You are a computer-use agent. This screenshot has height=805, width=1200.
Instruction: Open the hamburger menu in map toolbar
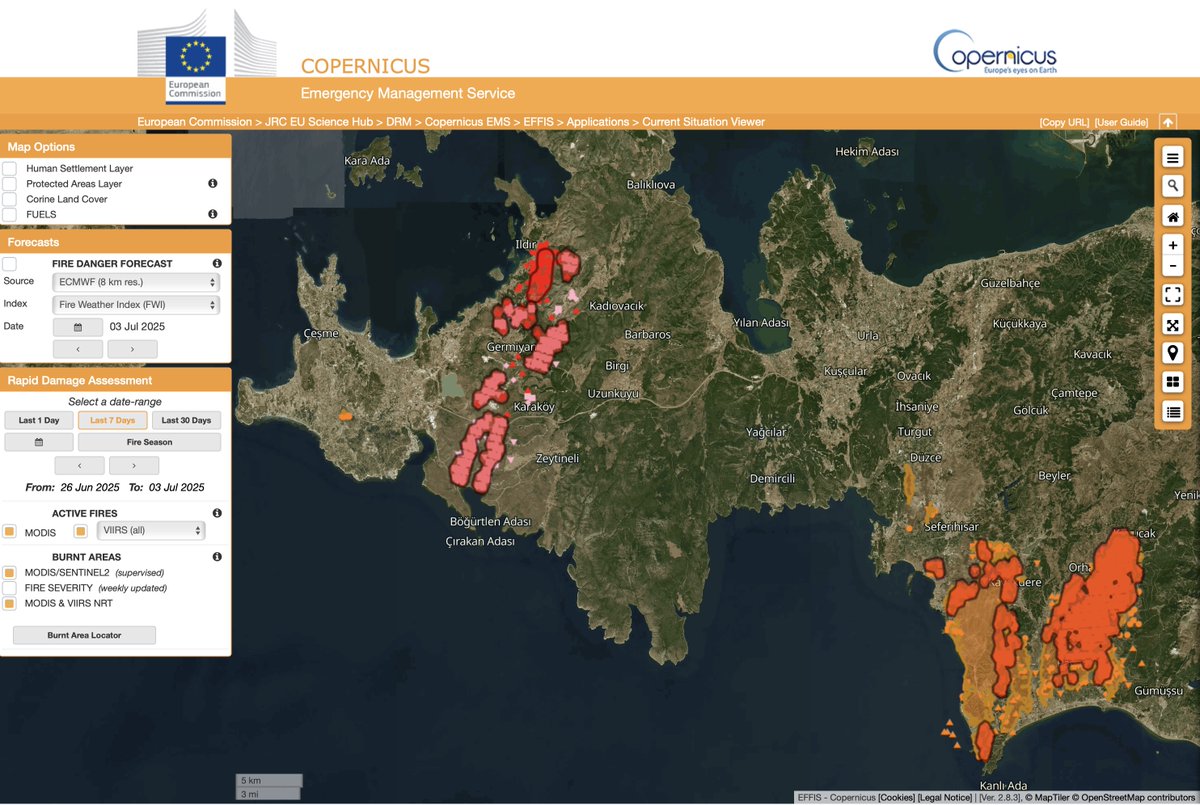tap(1173, 157)
